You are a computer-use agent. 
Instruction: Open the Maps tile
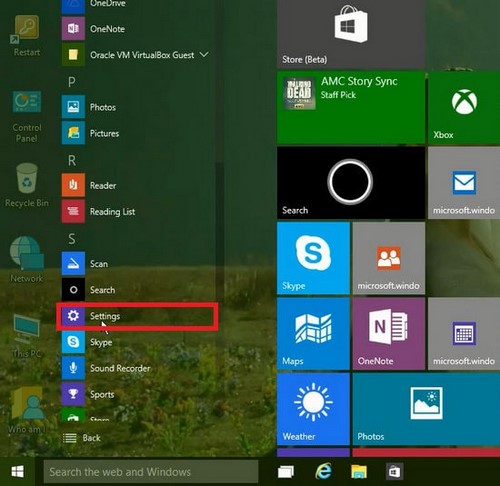313,334
